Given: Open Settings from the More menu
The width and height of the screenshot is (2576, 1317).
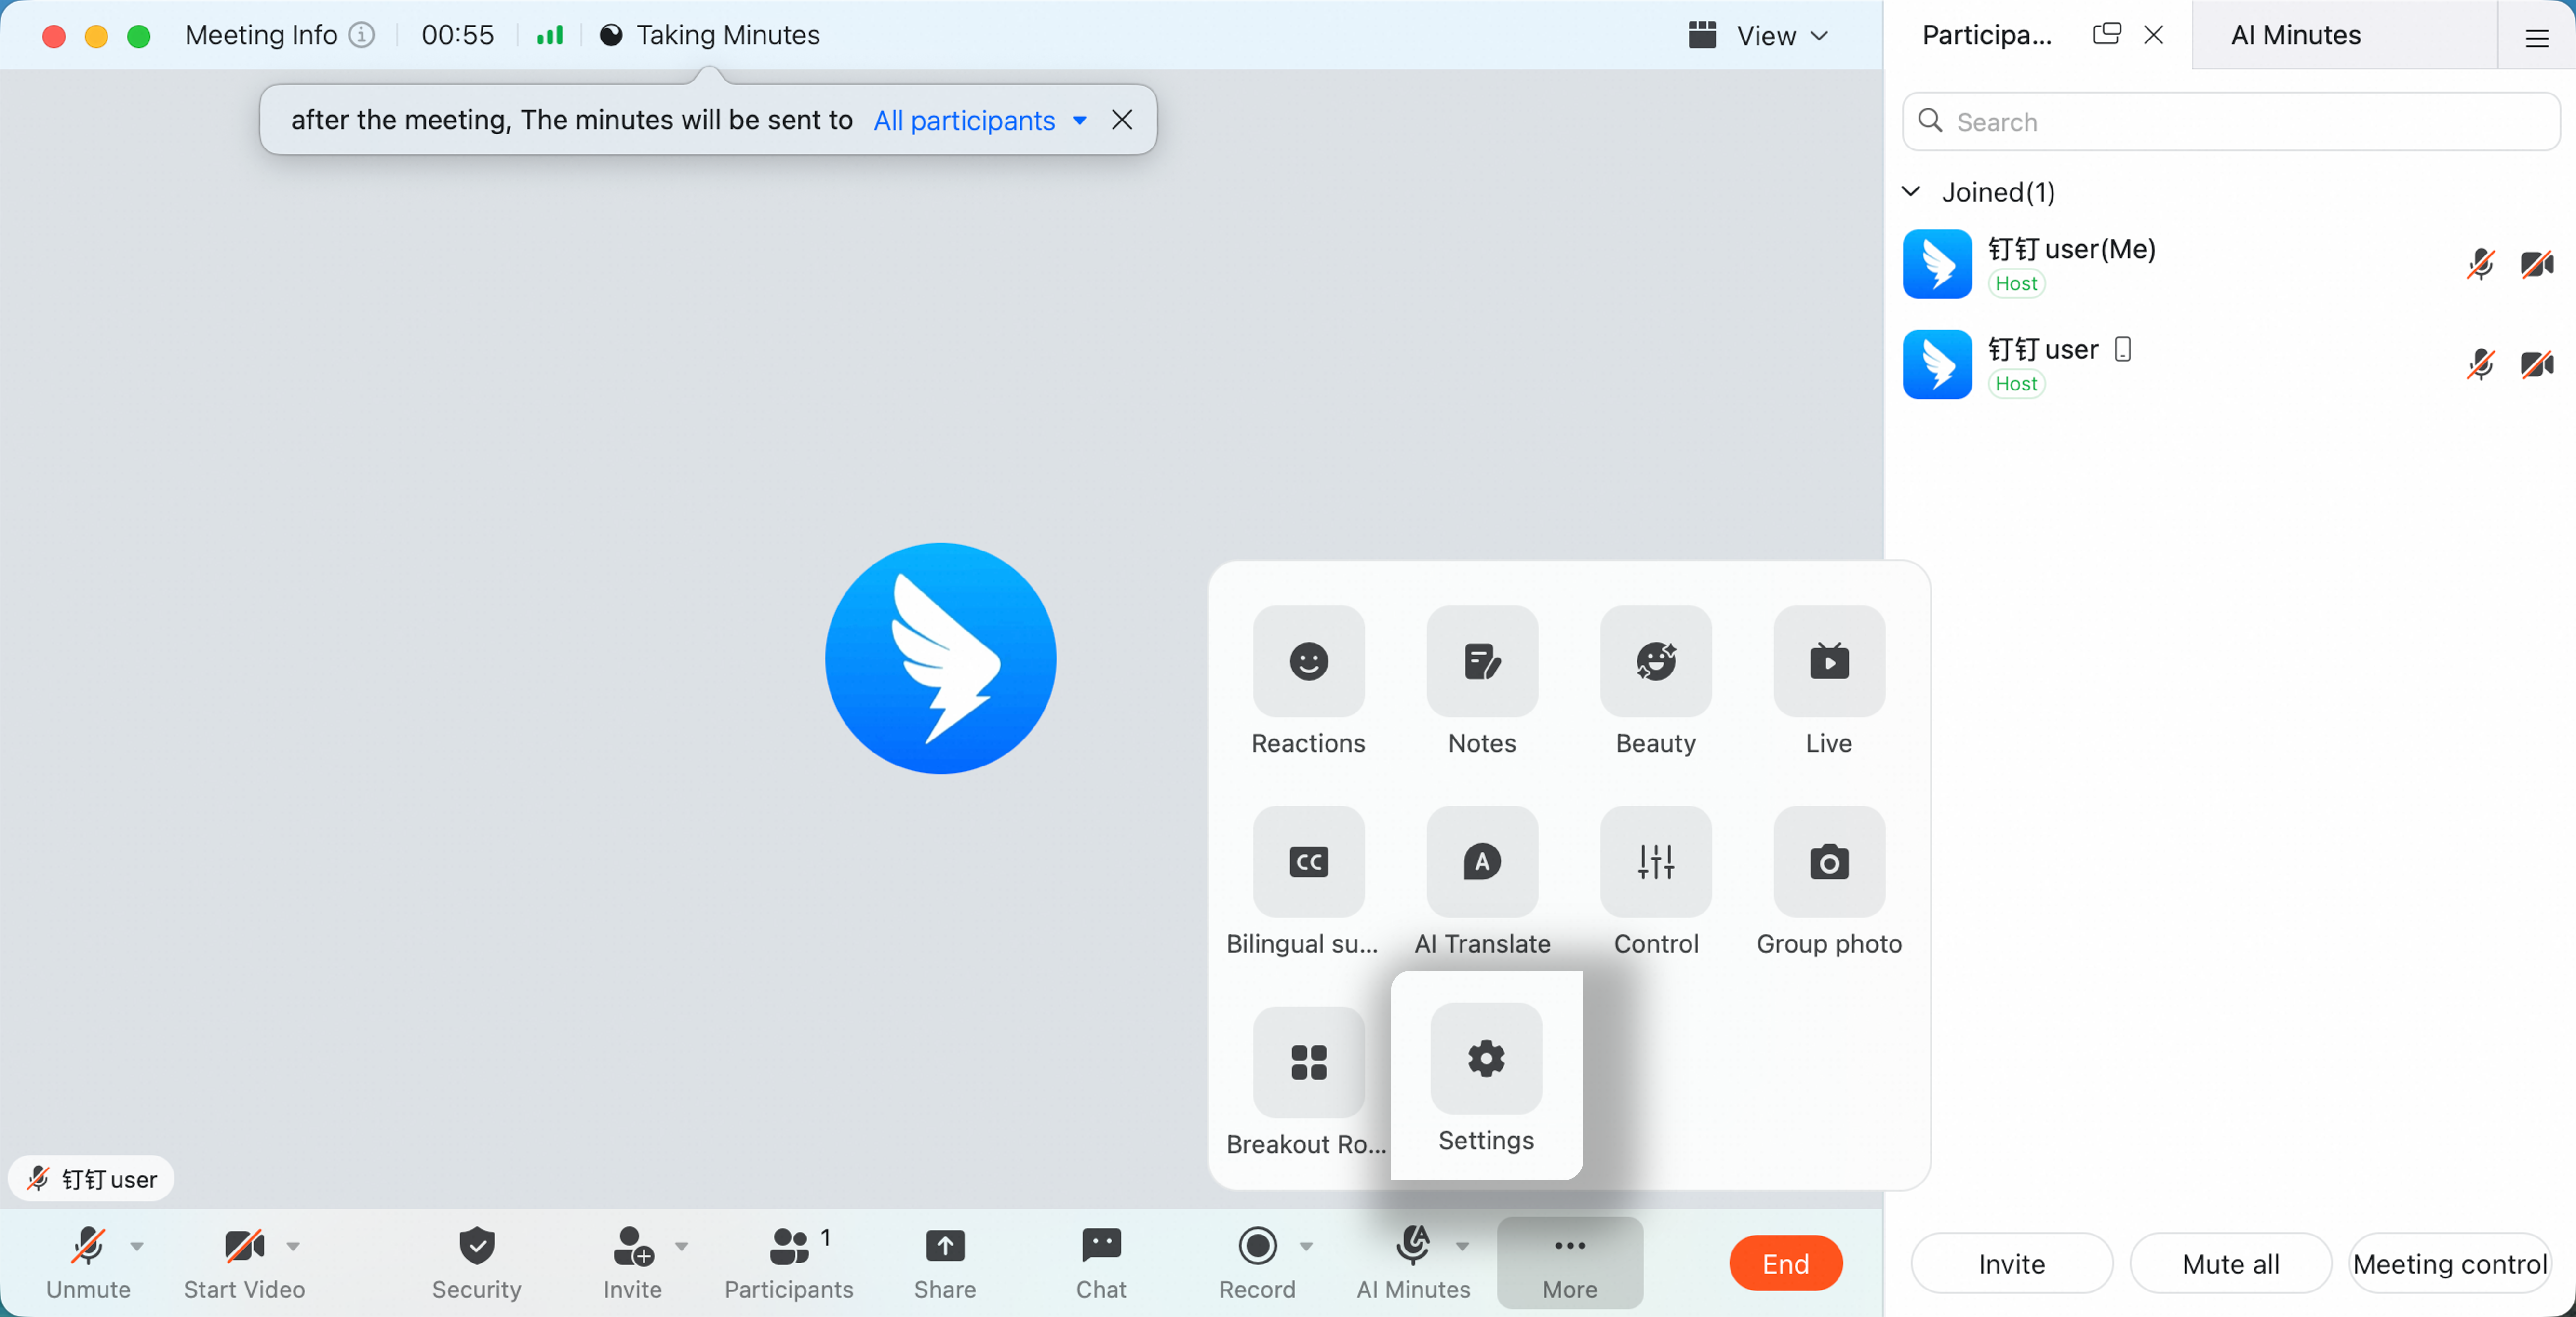Looking at the screenshot, I should pyautogui.click(x=1486, y=1078).
